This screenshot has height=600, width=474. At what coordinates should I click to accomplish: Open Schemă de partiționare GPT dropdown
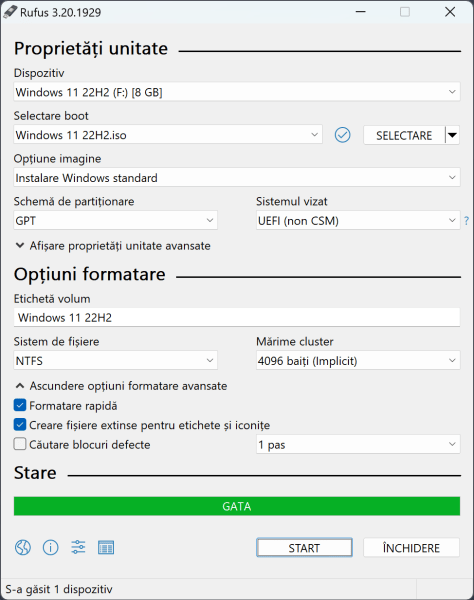point(116,220)
